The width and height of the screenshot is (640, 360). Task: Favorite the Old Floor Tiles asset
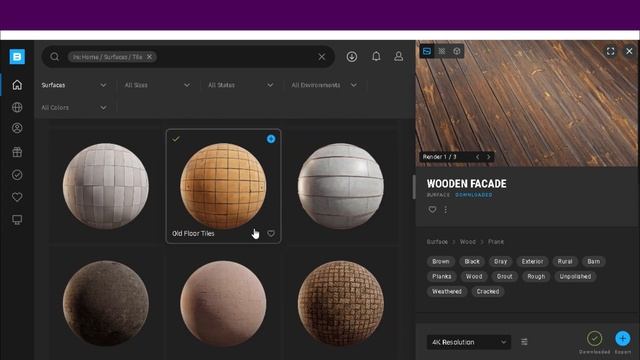point(271,233)
